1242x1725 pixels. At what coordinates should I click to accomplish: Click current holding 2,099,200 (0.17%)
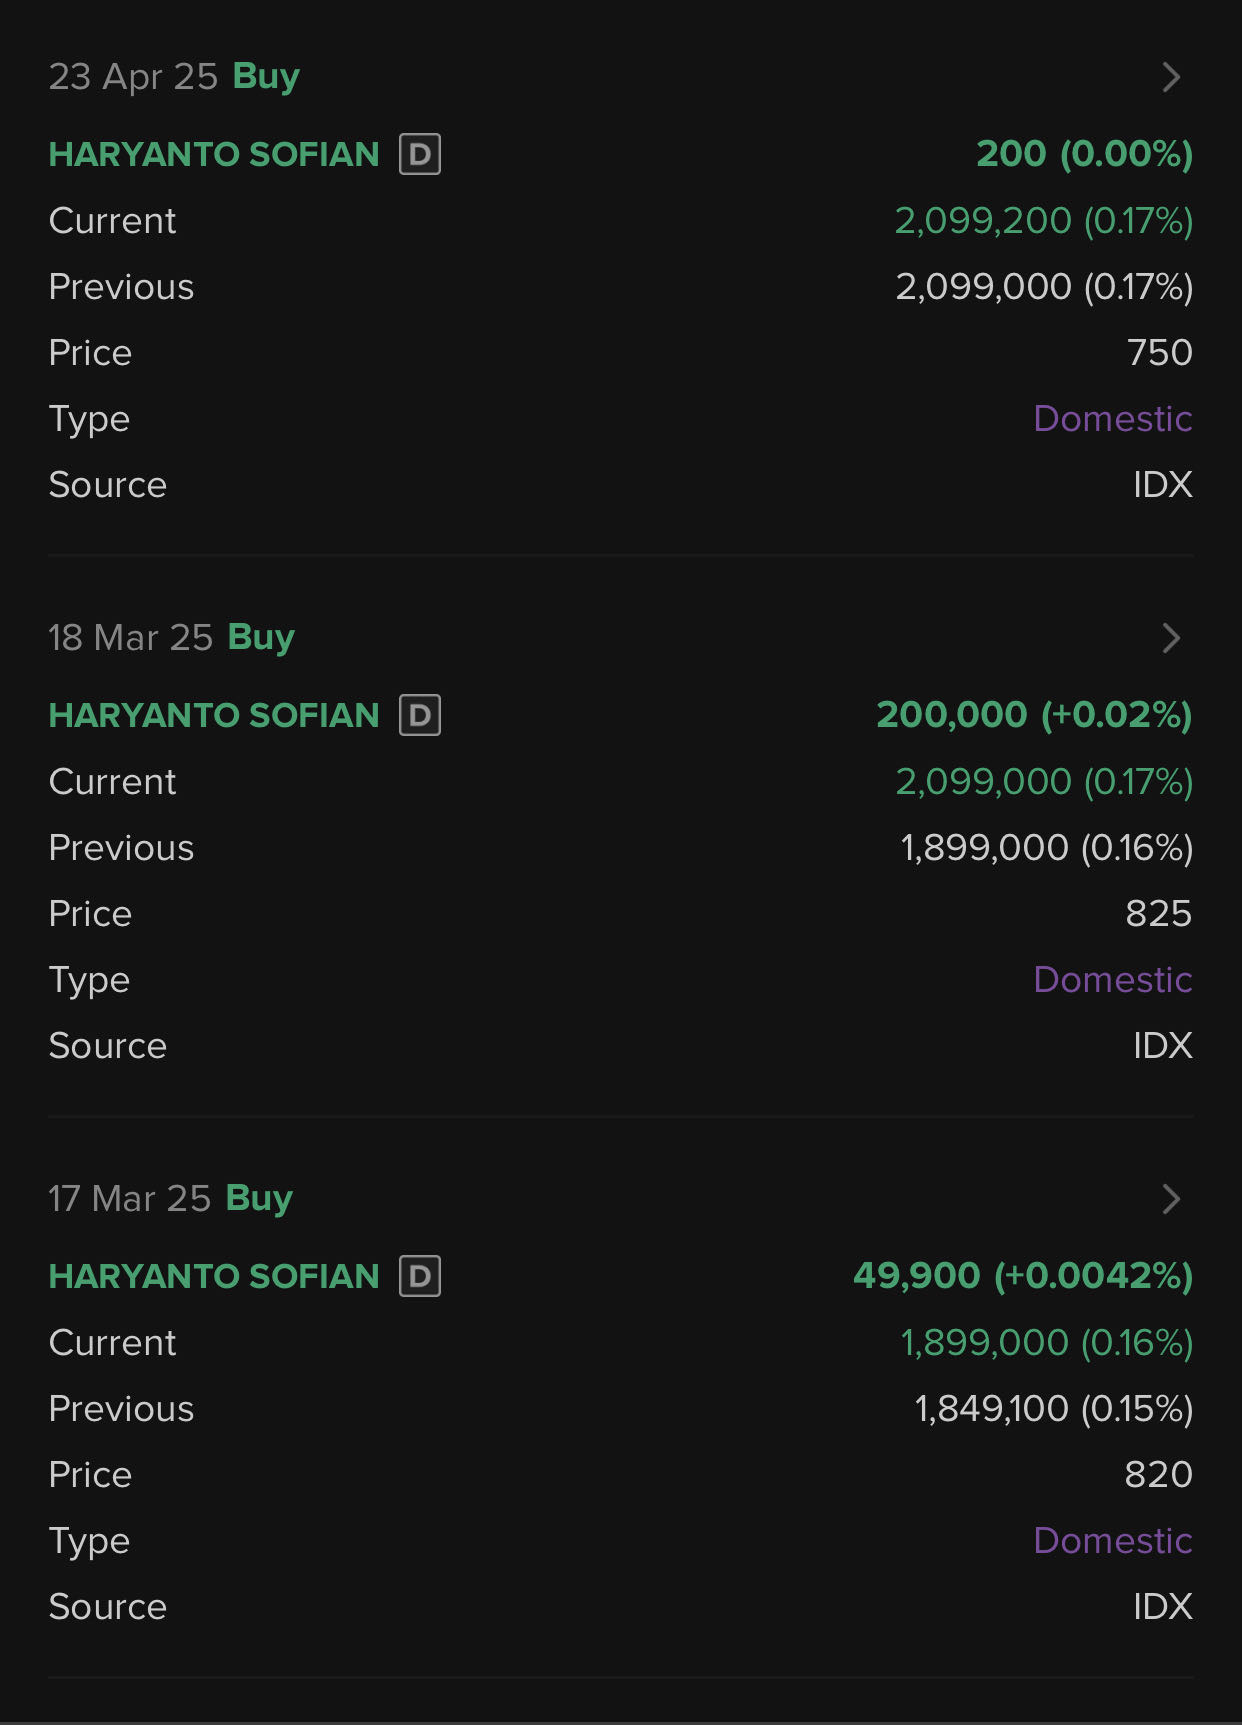[x=1043, y=220]
